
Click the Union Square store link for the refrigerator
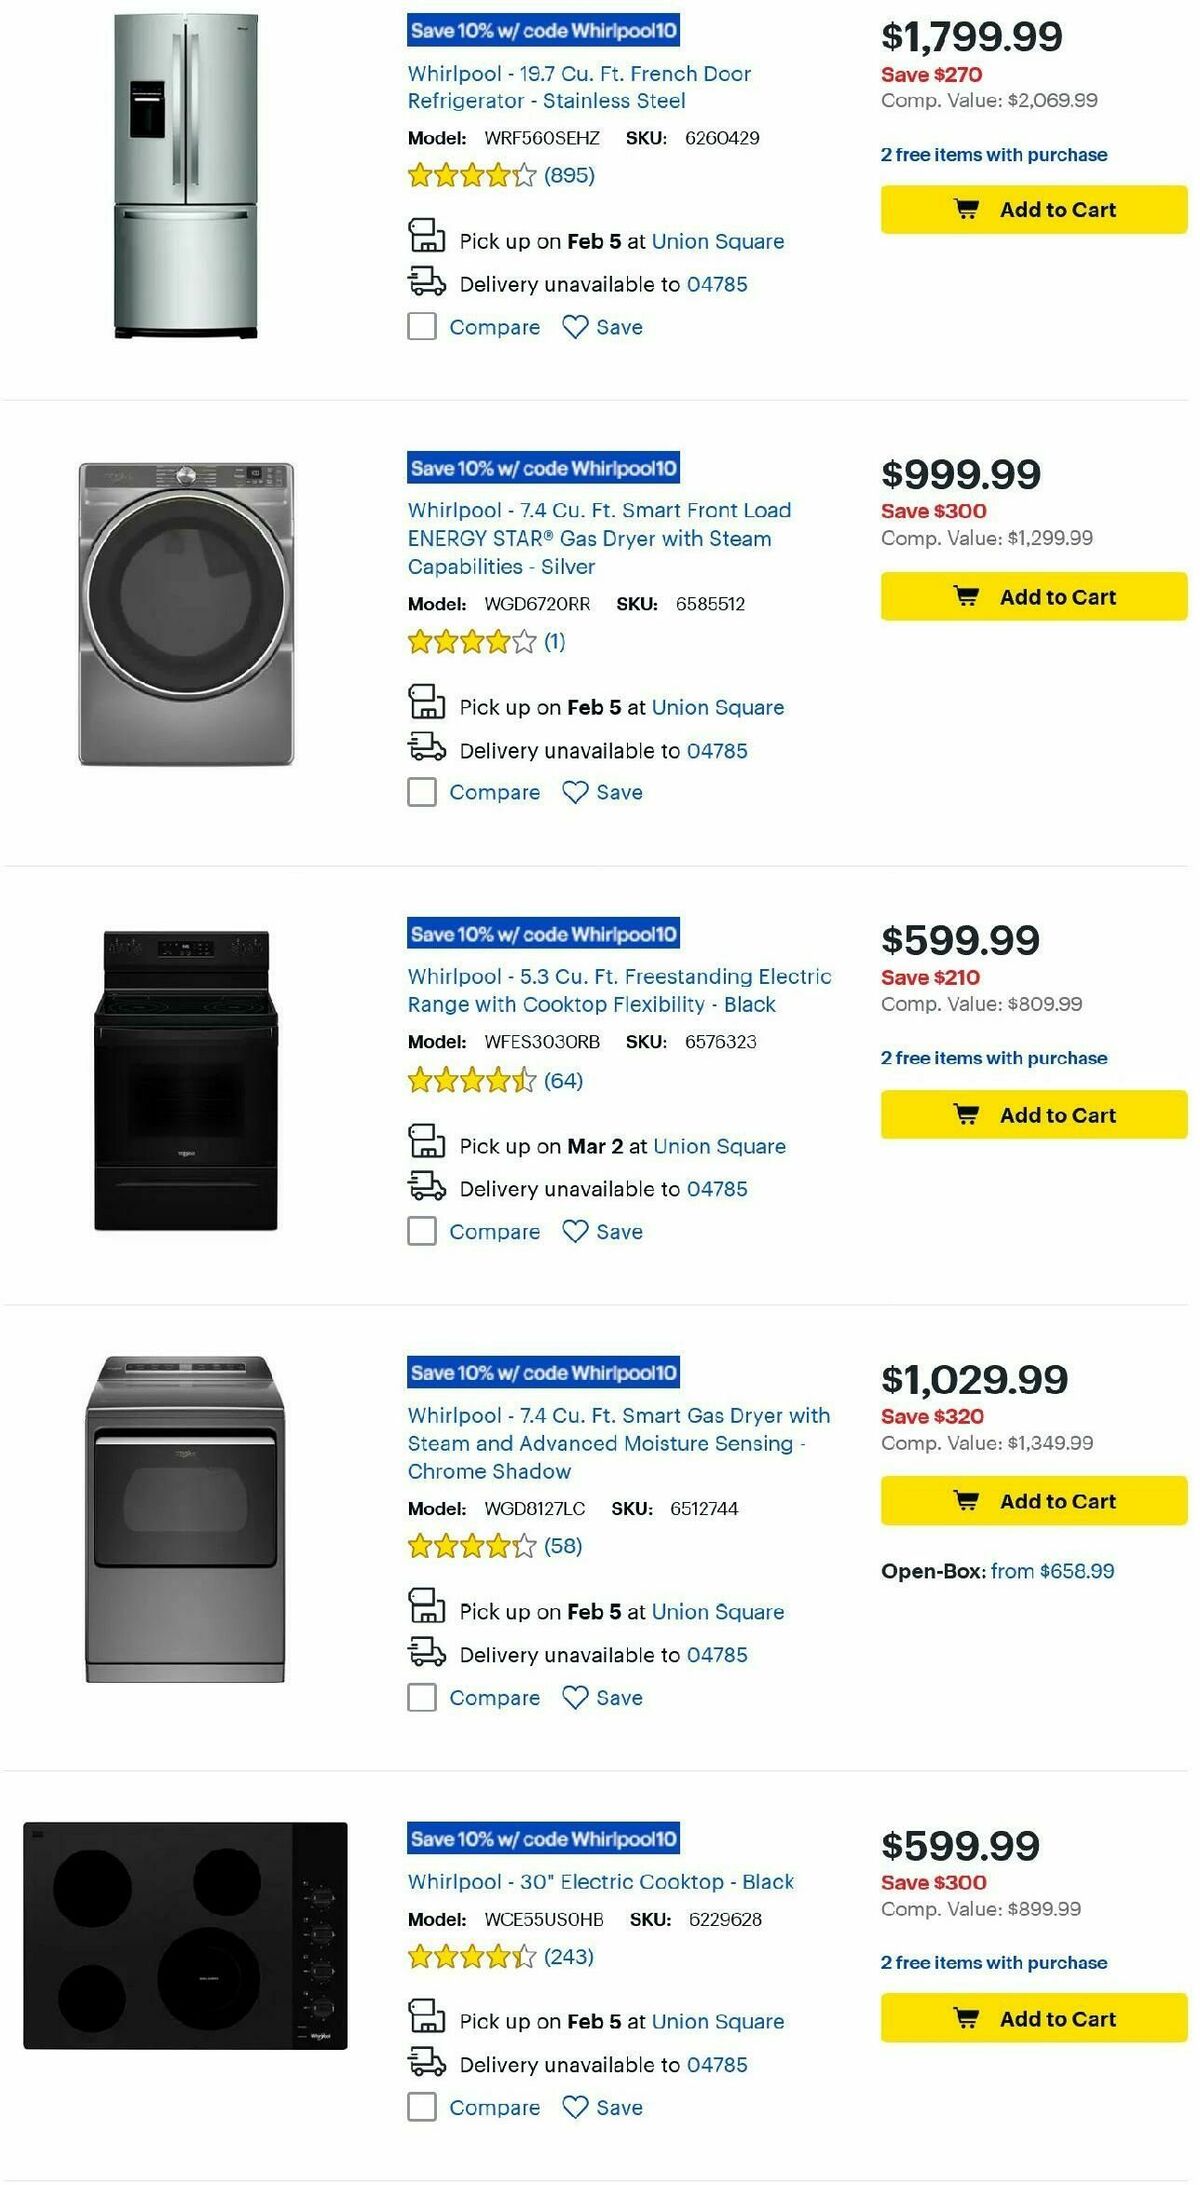coord(717,241)
